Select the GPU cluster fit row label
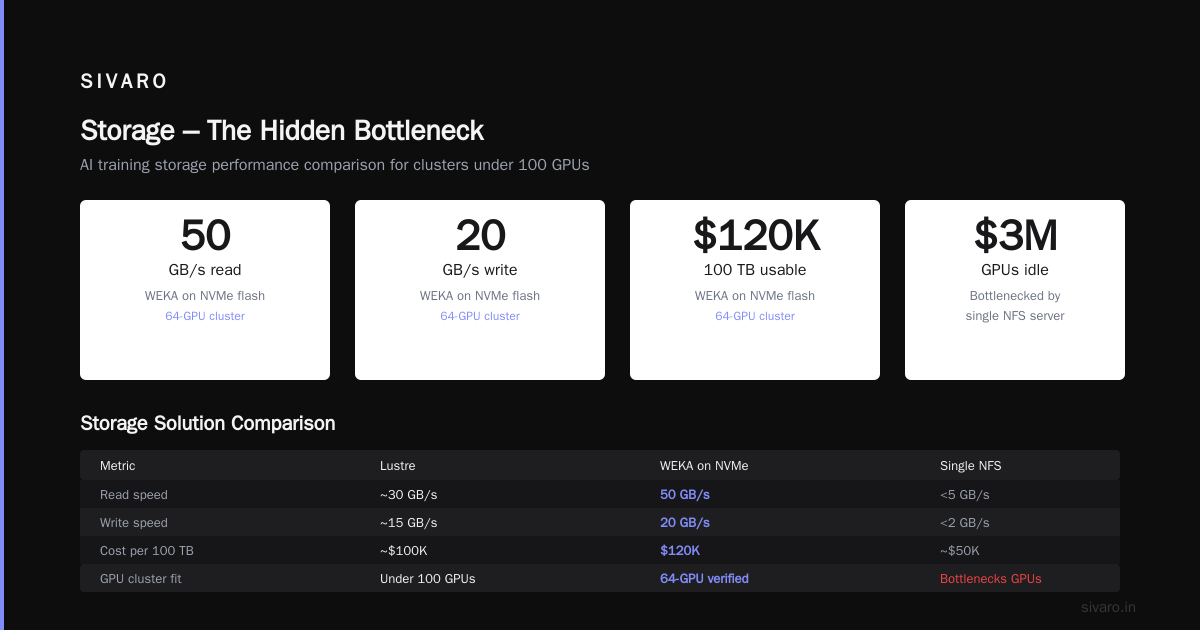Image resolution: width=1200 pixels, height=630 pixels. (x=141, y=578)
